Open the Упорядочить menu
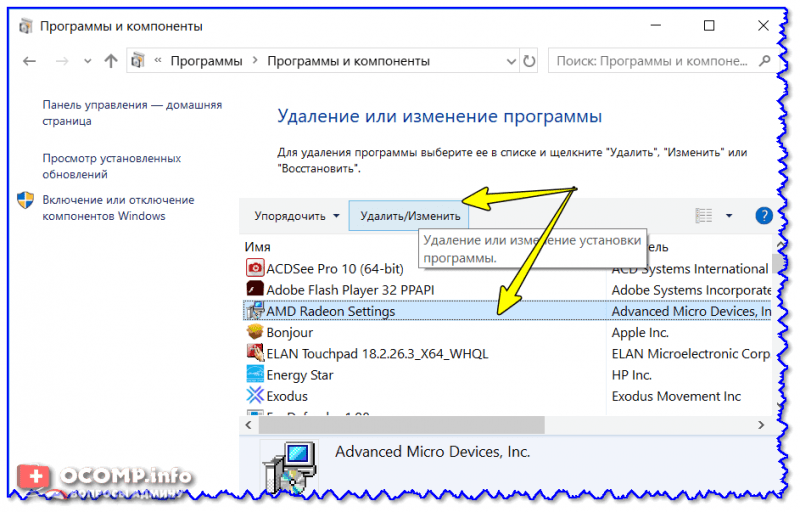This screenshot has height=512, width=800. pyautogui.click(x=296, y=216)
